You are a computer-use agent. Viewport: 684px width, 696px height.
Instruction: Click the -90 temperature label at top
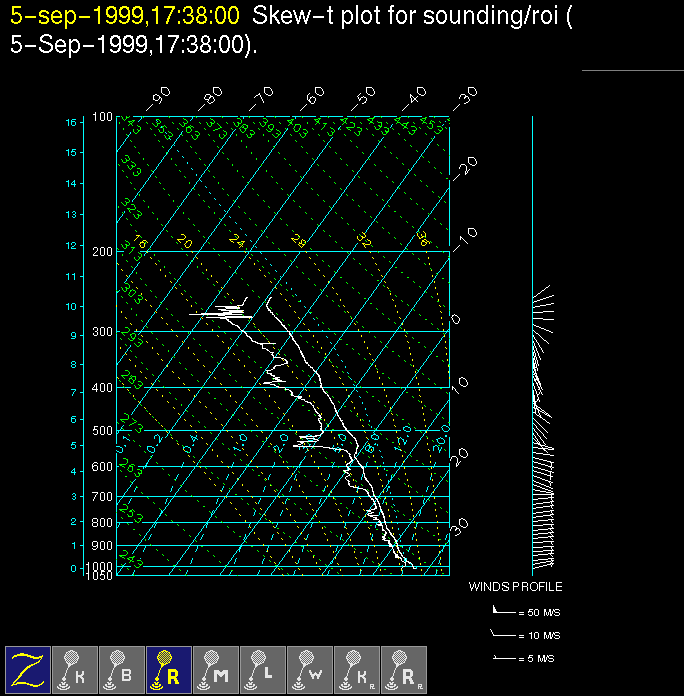tap(158, 98)
